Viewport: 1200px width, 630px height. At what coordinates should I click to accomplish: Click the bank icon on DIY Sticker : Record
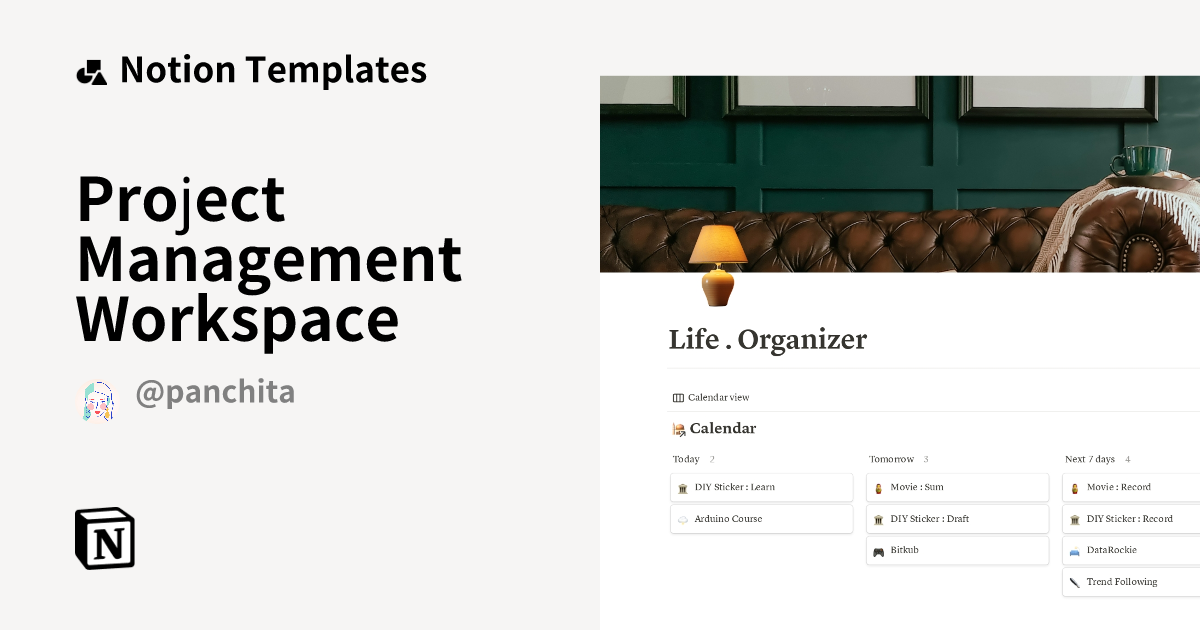click(x=1075, y=518)
